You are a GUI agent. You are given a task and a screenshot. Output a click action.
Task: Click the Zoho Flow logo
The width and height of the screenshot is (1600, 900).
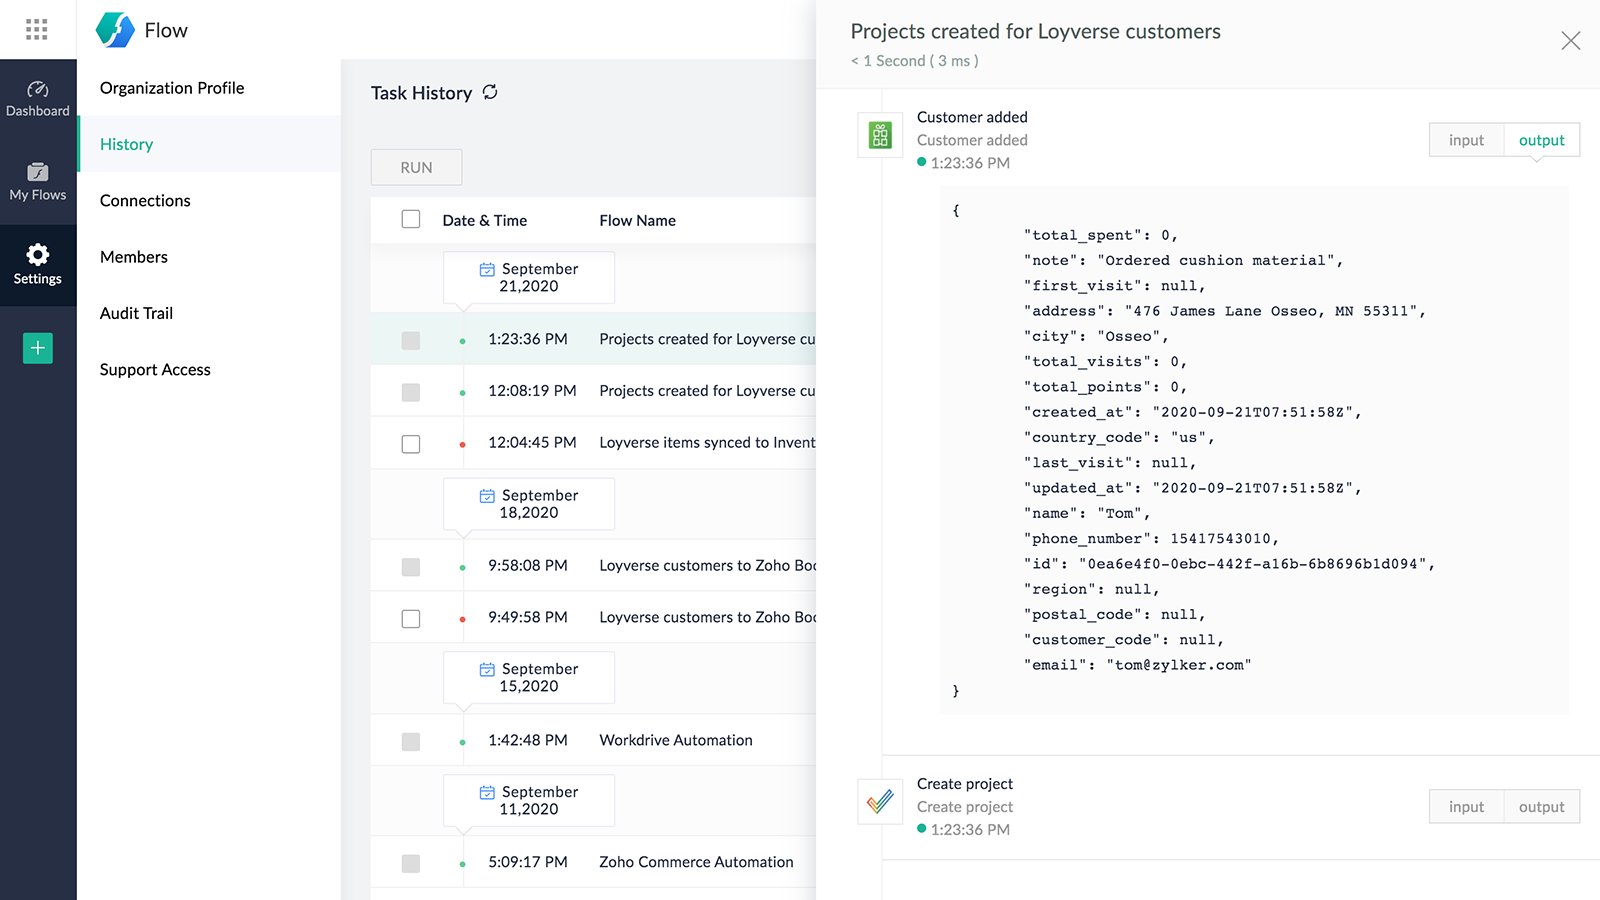115,30
